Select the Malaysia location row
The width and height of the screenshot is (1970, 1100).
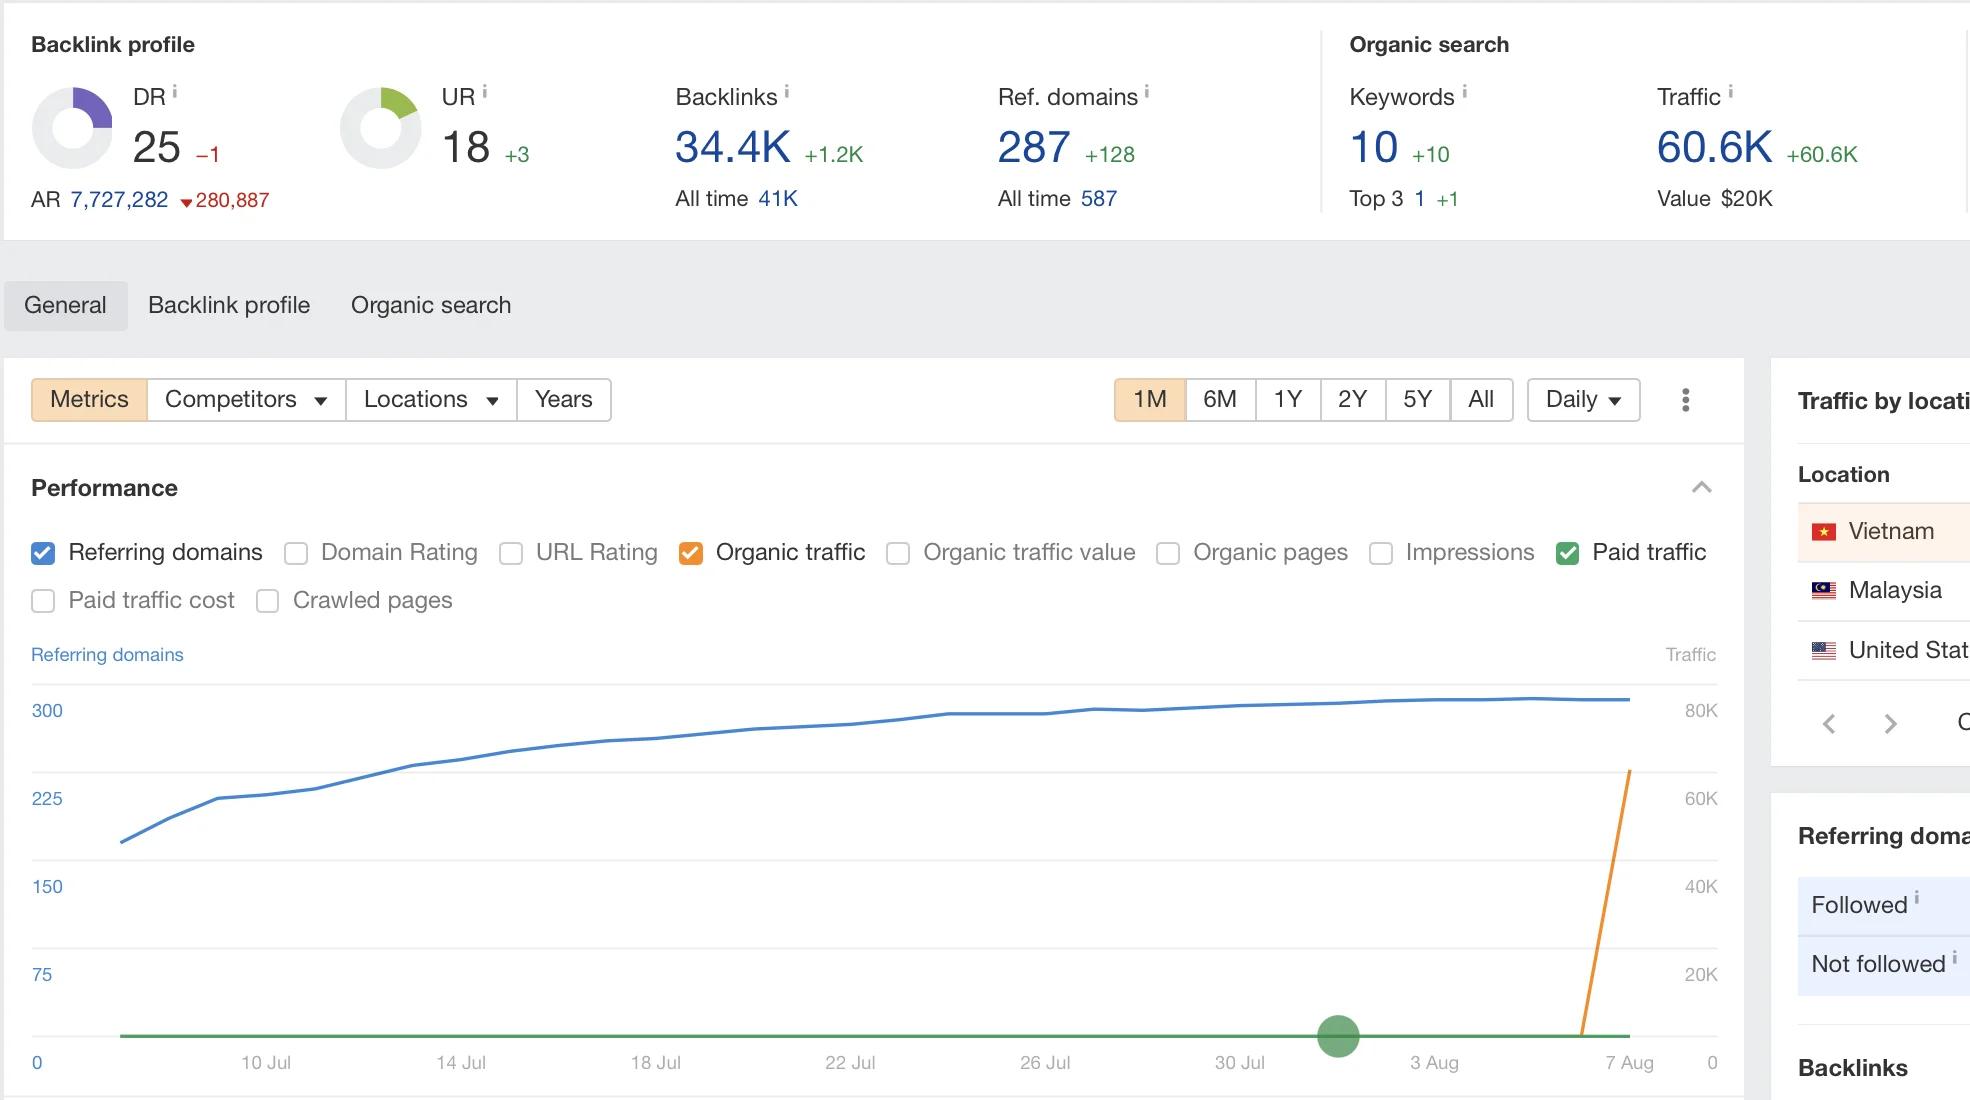(x=1884, y=591)
